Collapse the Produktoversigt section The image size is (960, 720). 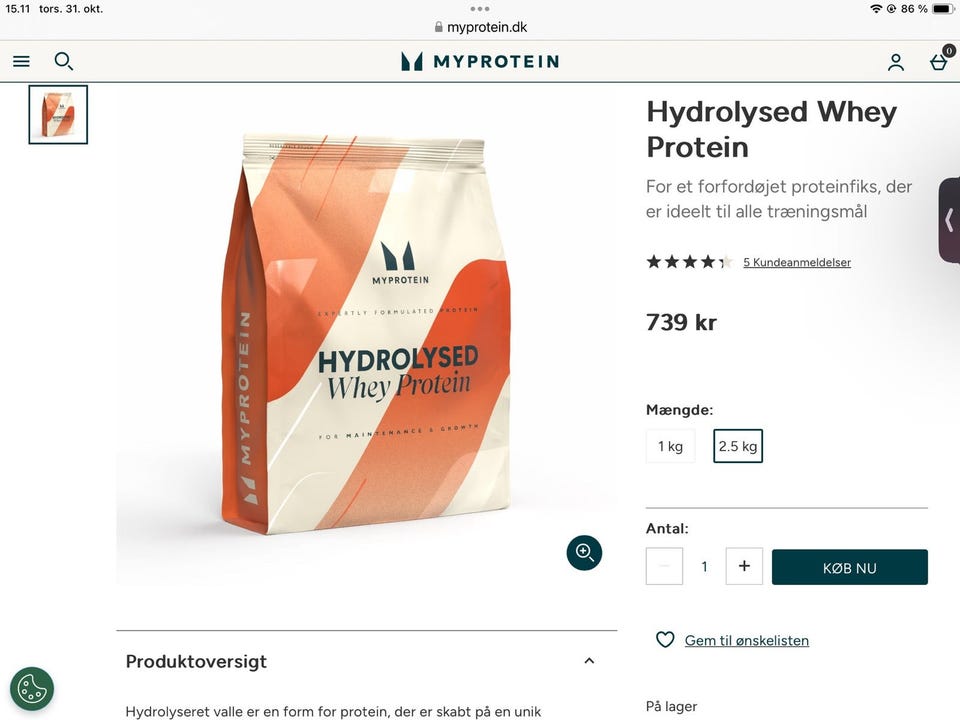click(589, 661)
